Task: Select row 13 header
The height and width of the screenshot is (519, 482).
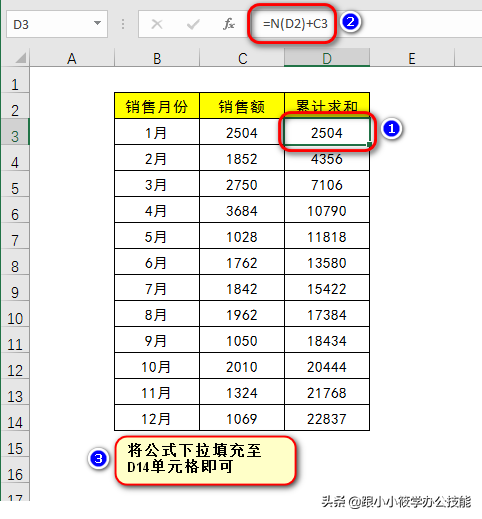Action: (15, 392)
